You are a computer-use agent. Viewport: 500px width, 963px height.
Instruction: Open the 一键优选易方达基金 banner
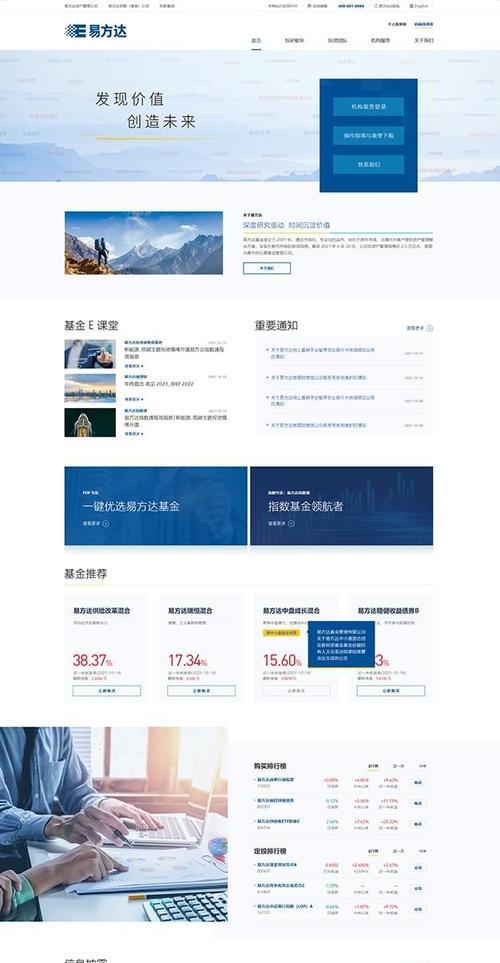tap(156, 506)
